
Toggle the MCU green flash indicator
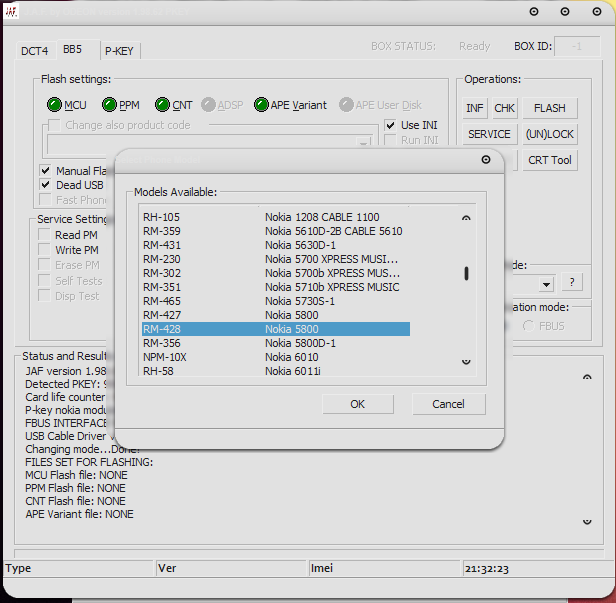[x=54, y=105]
